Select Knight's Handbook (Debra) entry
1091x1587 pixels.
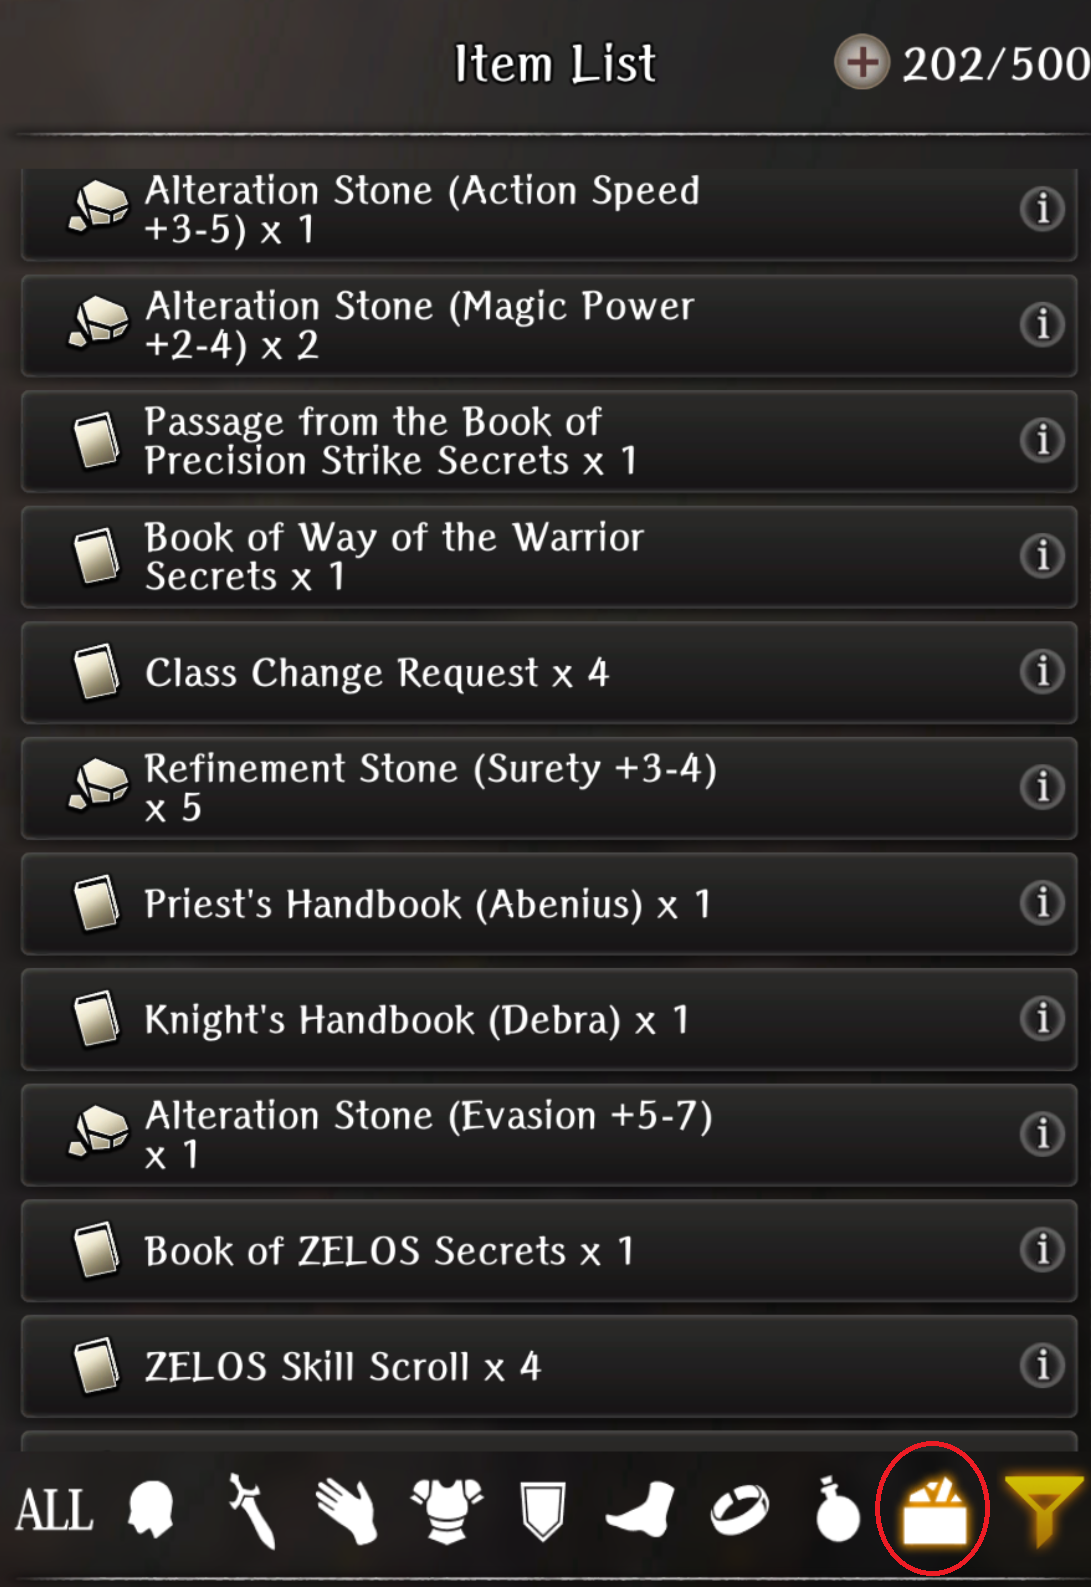coord(549,1020)
